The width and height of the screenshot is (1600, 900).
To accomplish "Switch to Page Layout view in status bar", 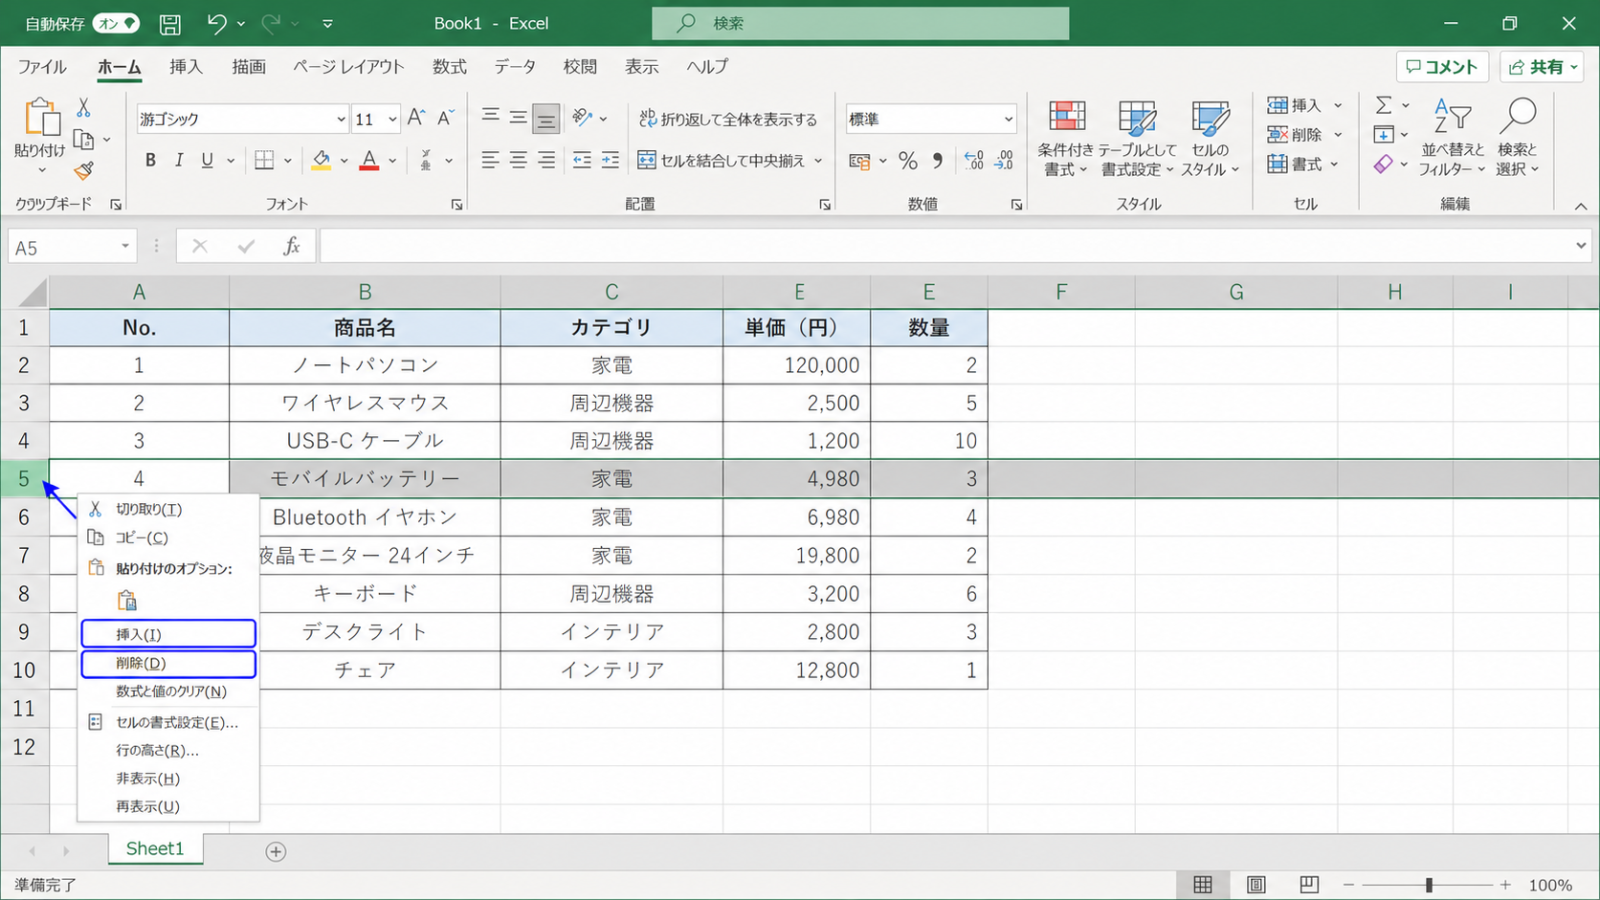I will coord(1256,885).
